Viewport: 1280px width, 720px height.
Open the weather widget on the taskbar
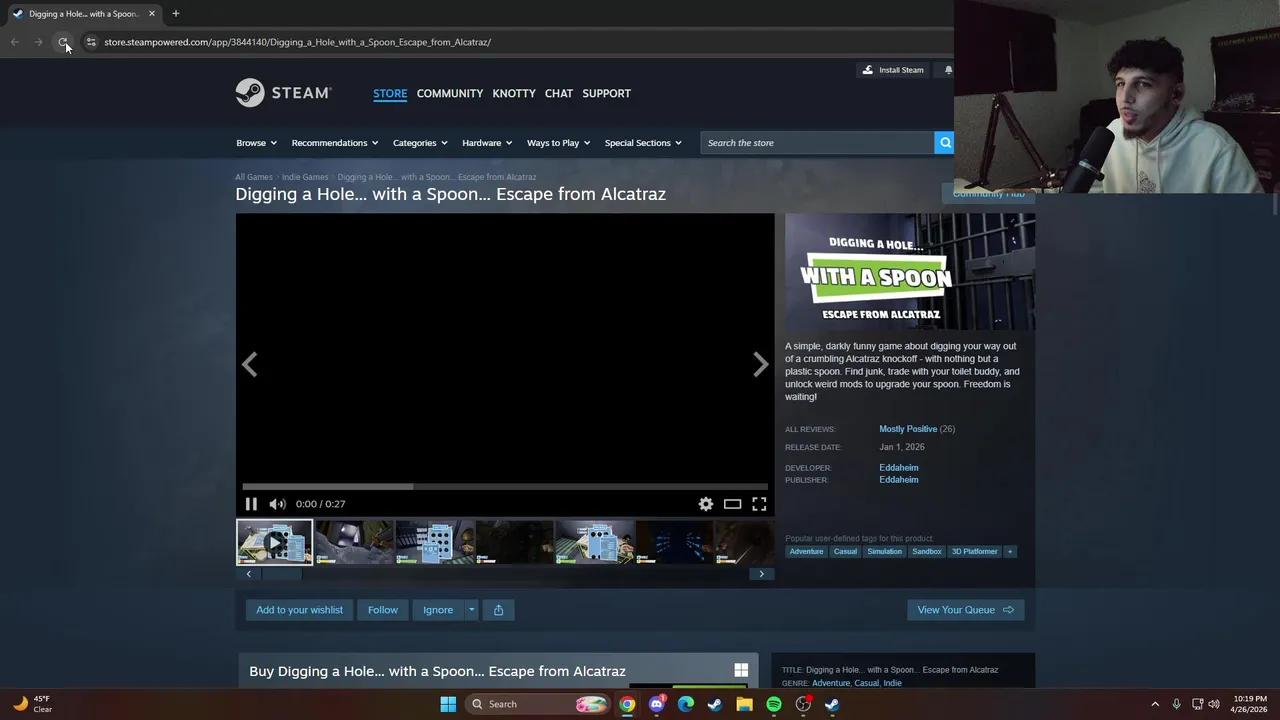tap(32, 704)
